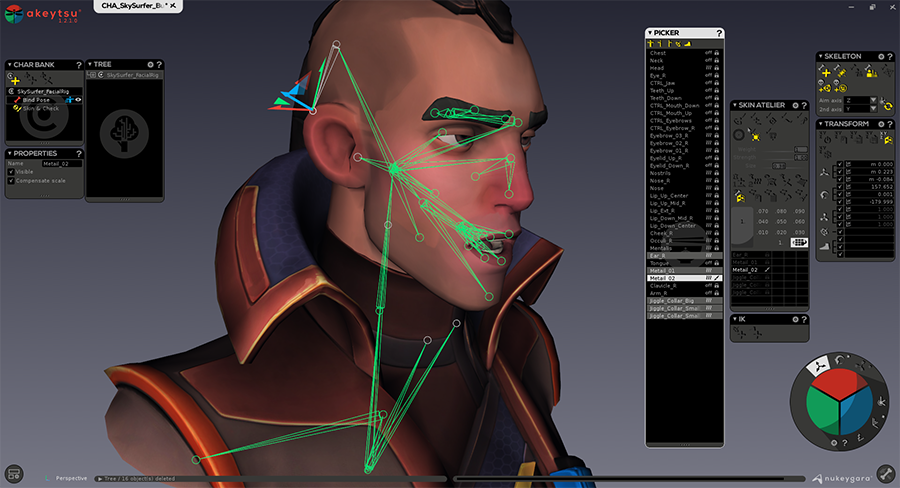Open Char Bank help question mark
Screen dimensions: 900x488
click(x=79, y=65)
